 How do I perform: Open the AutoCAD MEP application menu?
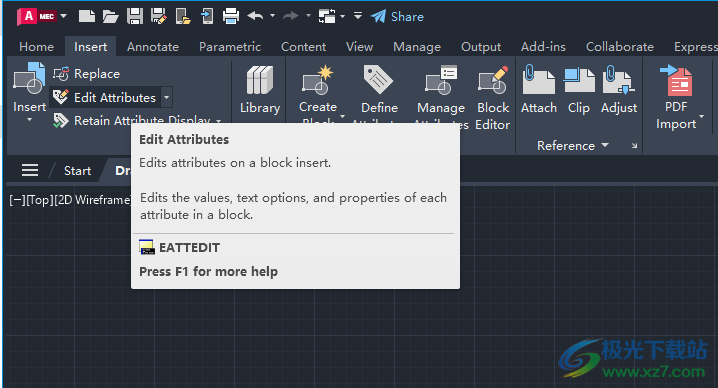click(x=42, y=16)
